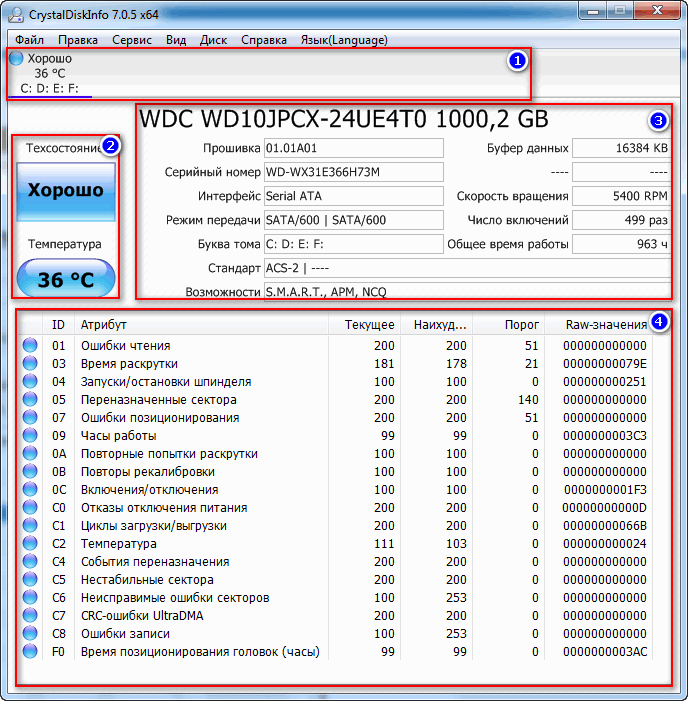Open the Сервис menu
The height and width of the screenshot is (701, 688).
tap(131, 40)
